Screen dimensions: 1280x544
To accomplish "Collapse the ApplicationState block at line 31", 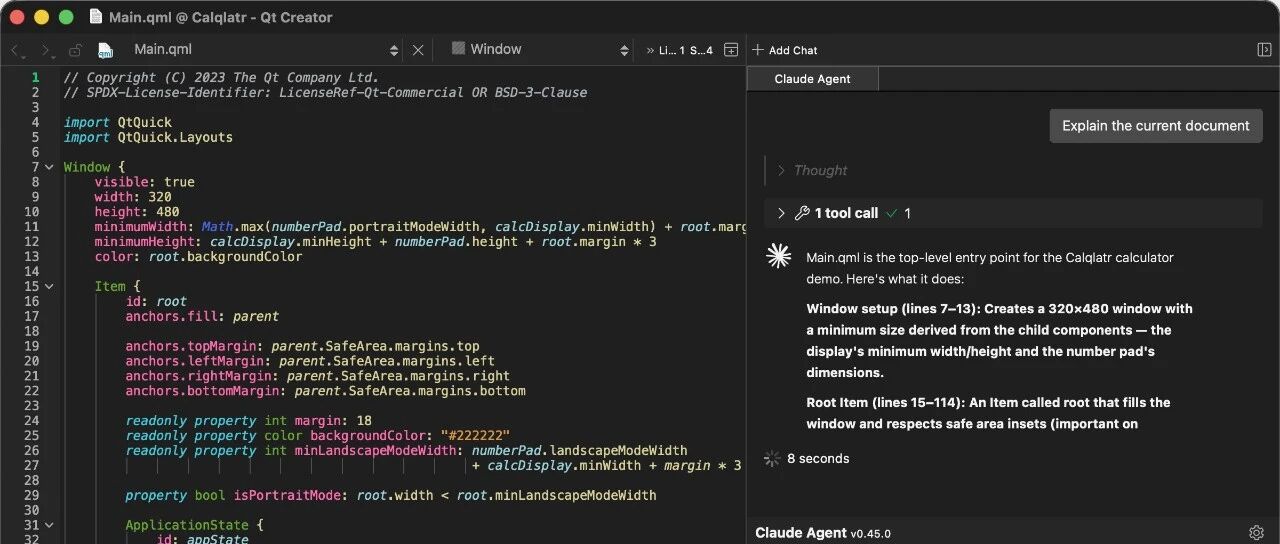I will 49,525.
